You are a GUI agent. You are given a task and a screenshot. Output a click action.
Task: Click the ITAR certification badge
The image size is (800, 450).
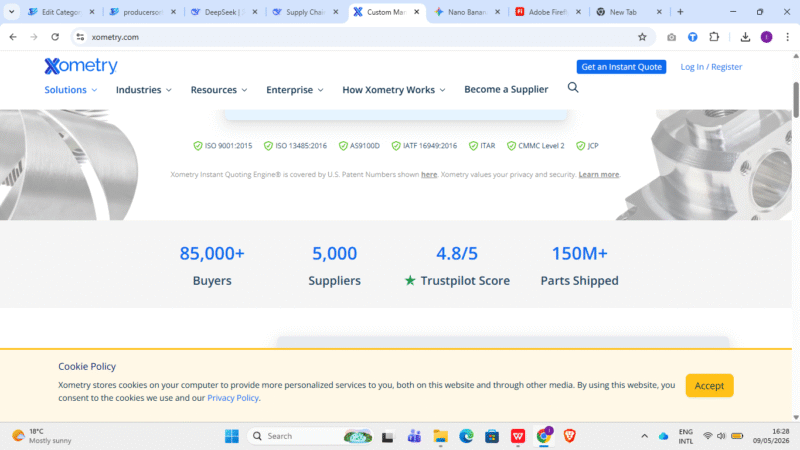(x=482, y=146)
